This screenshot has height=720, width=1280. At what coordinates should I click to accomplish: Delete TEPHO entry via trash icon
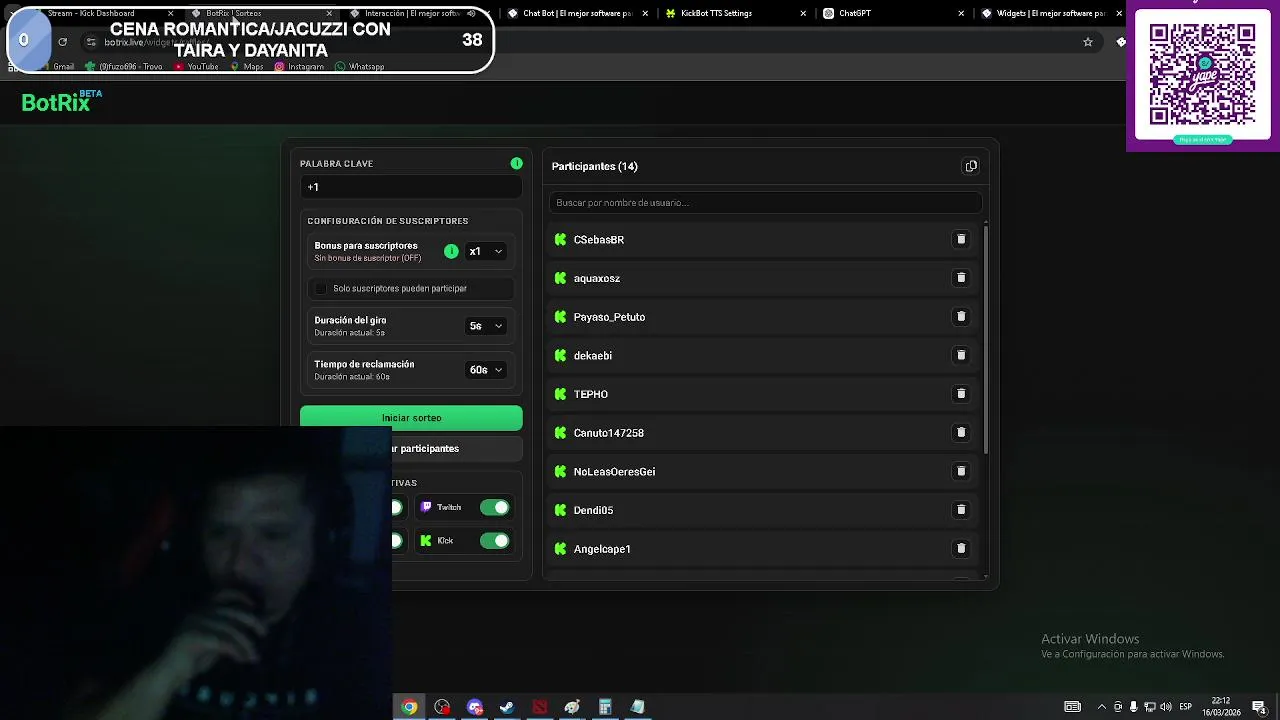click(x=961, y=394)
